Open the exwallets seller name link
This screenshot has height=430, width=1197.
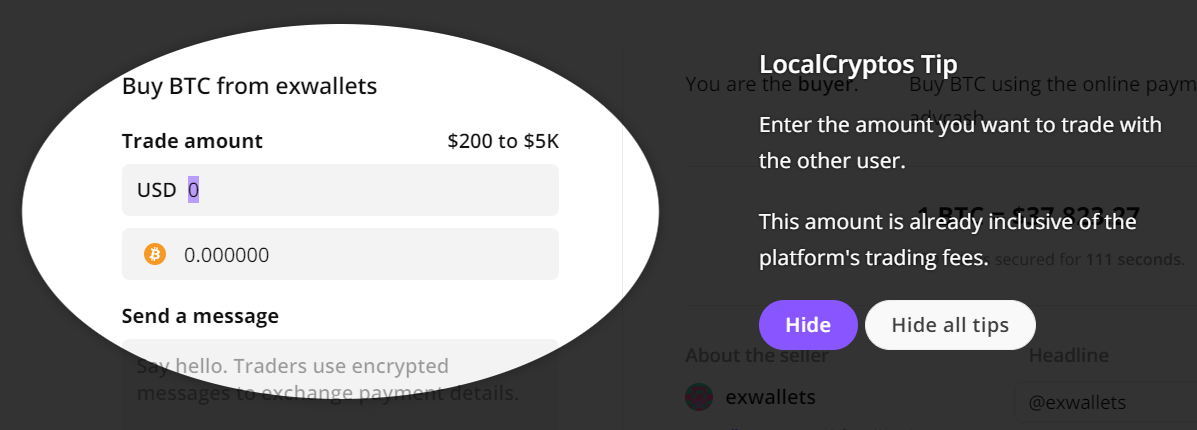pyautogui.click(x=770, y=397)
